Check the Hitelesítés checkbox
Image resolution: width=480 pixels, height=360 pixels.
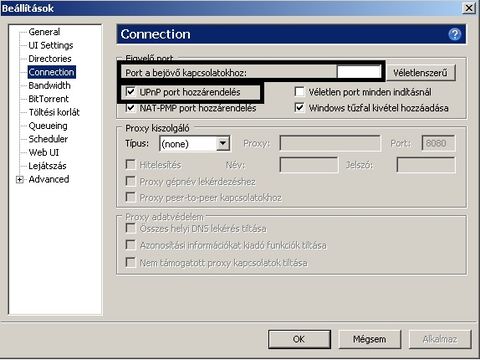pyautogui.click(x=130, y=164)
